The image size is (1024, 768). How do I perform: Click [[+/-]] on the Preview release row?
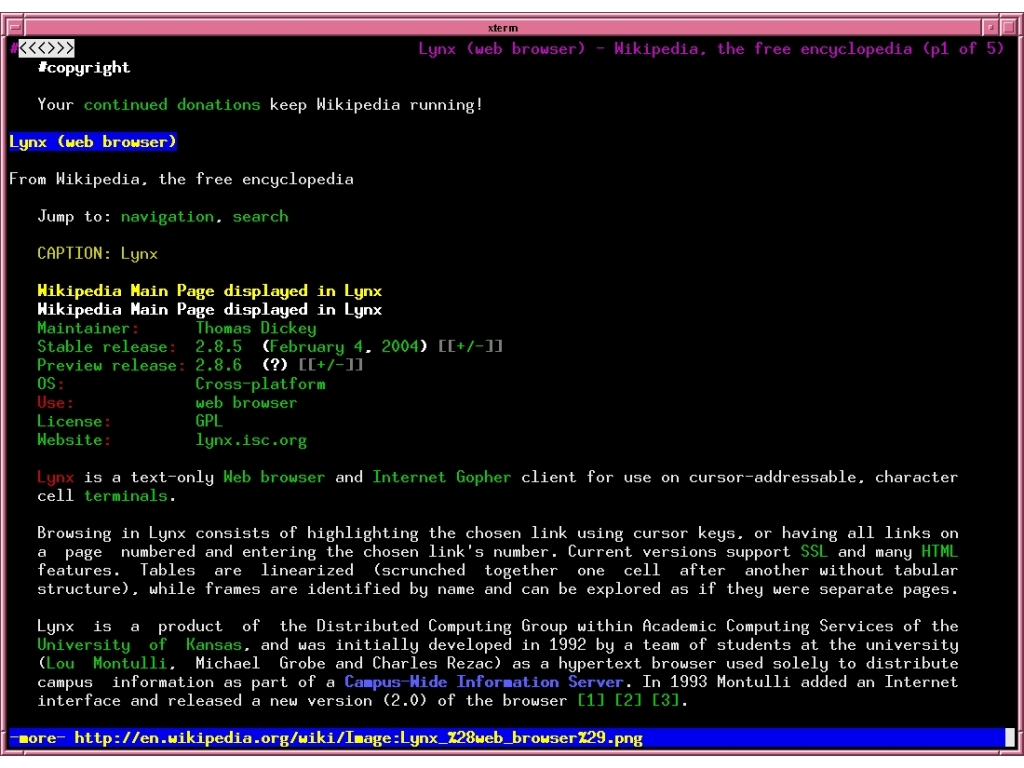330,365
